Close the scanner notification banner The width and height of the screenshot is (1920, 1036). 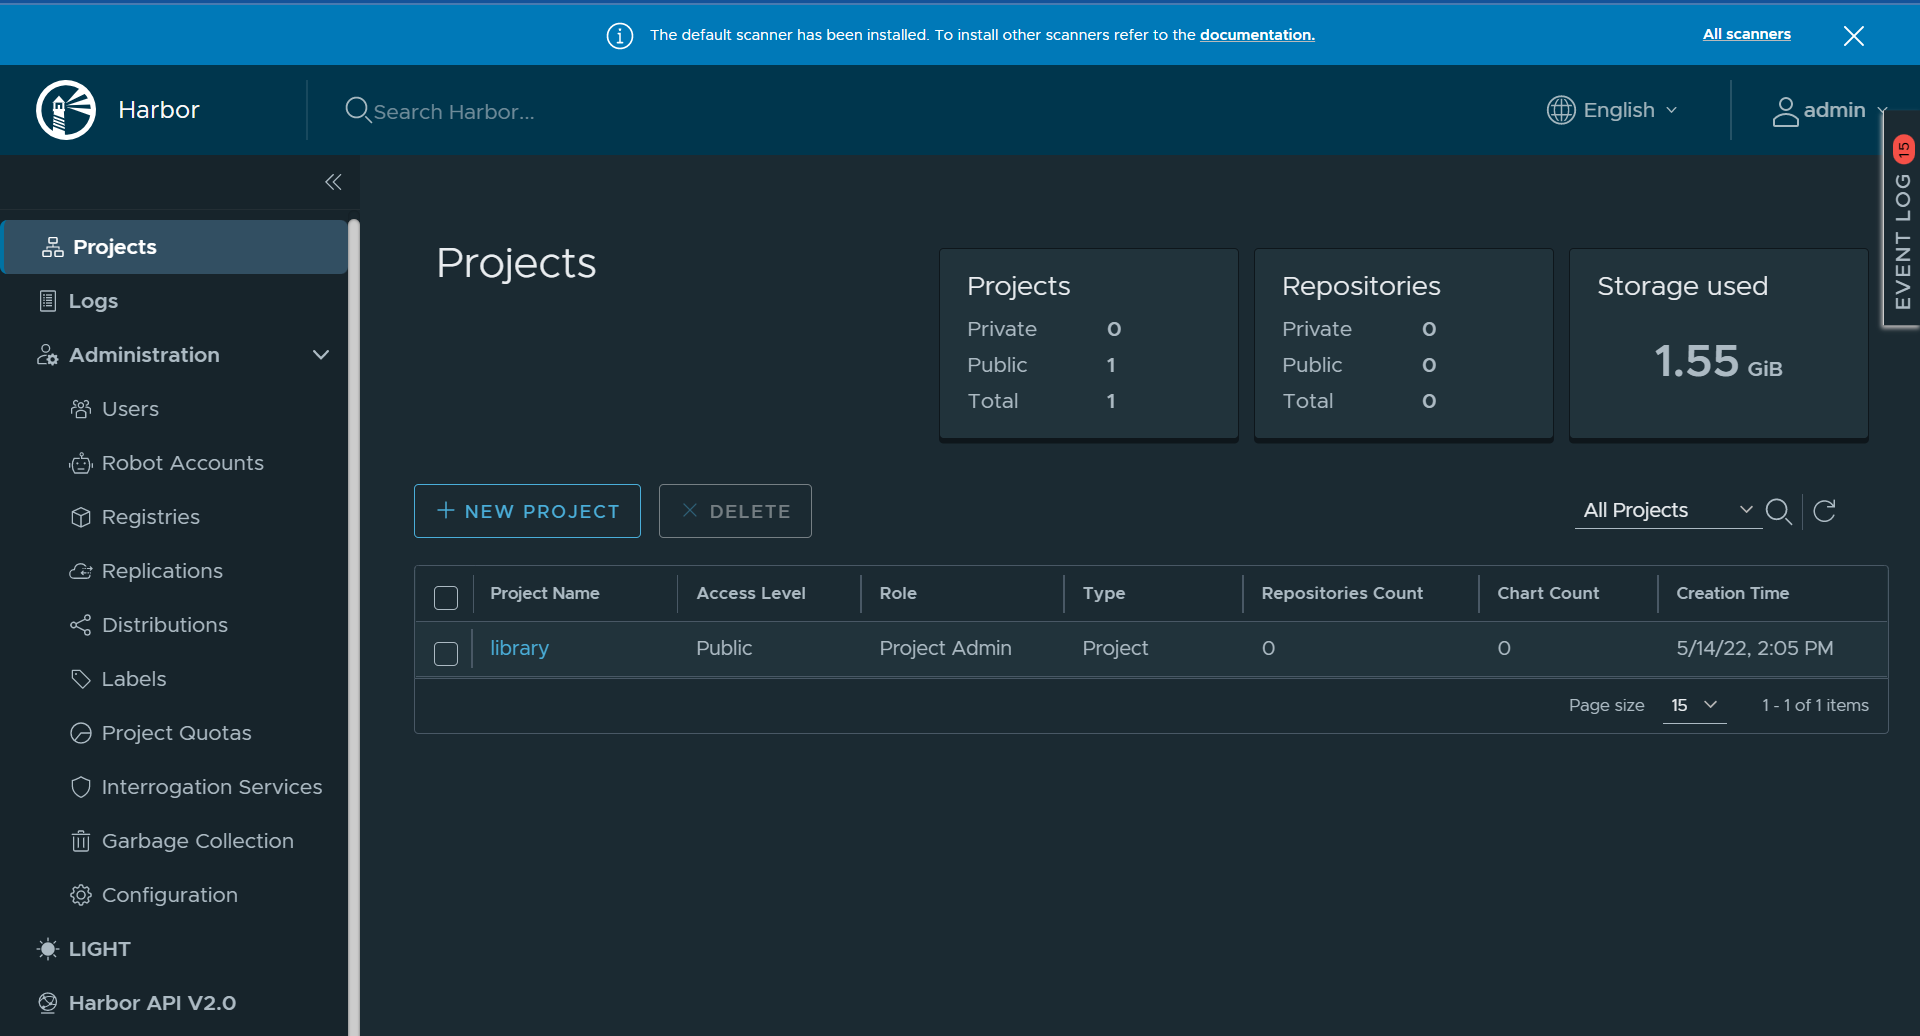1853,36
